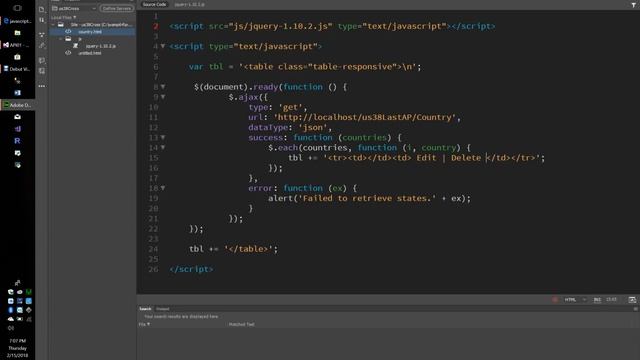The image size is (640, 360).
Task: Click the line 15:63 cursor position indicator
Action: pyautogui.click(x=611, y=300)
